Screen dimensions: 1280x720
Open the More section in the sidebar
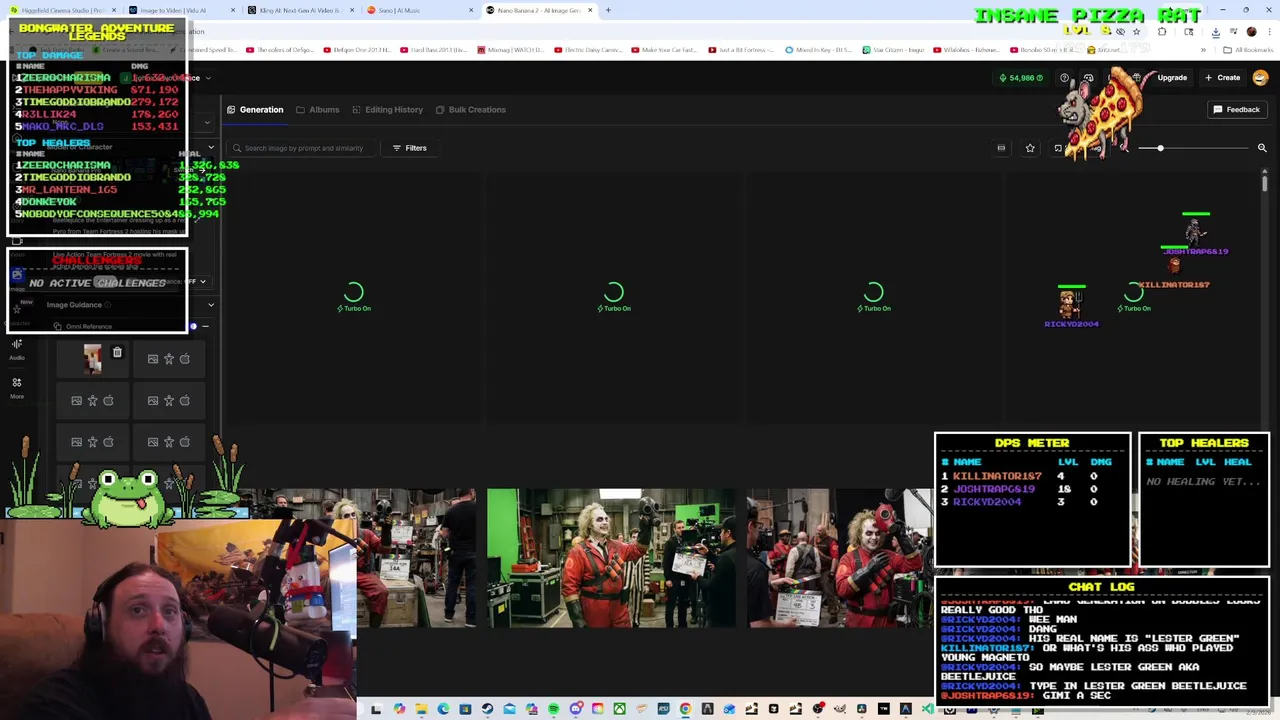click(17, 387)
